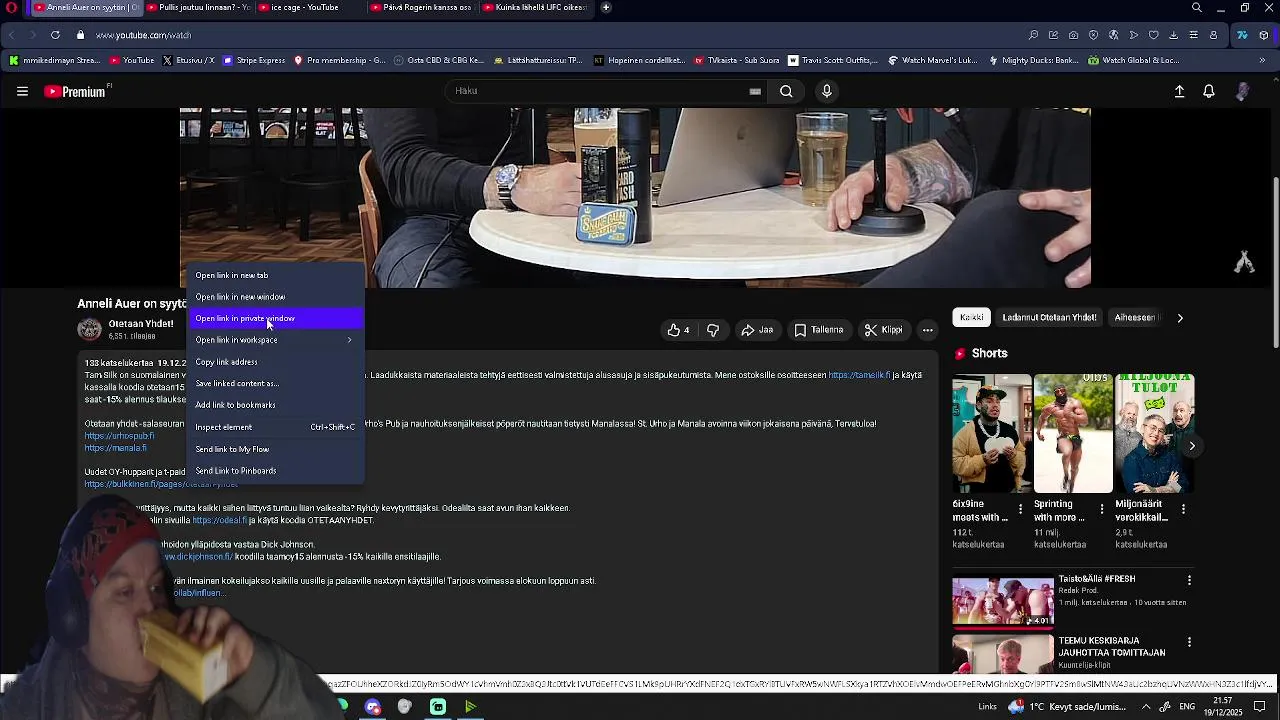Open weather widget 1°C in taskbar
This screenshot has width=1280, height=720.
click(1065, 707)
